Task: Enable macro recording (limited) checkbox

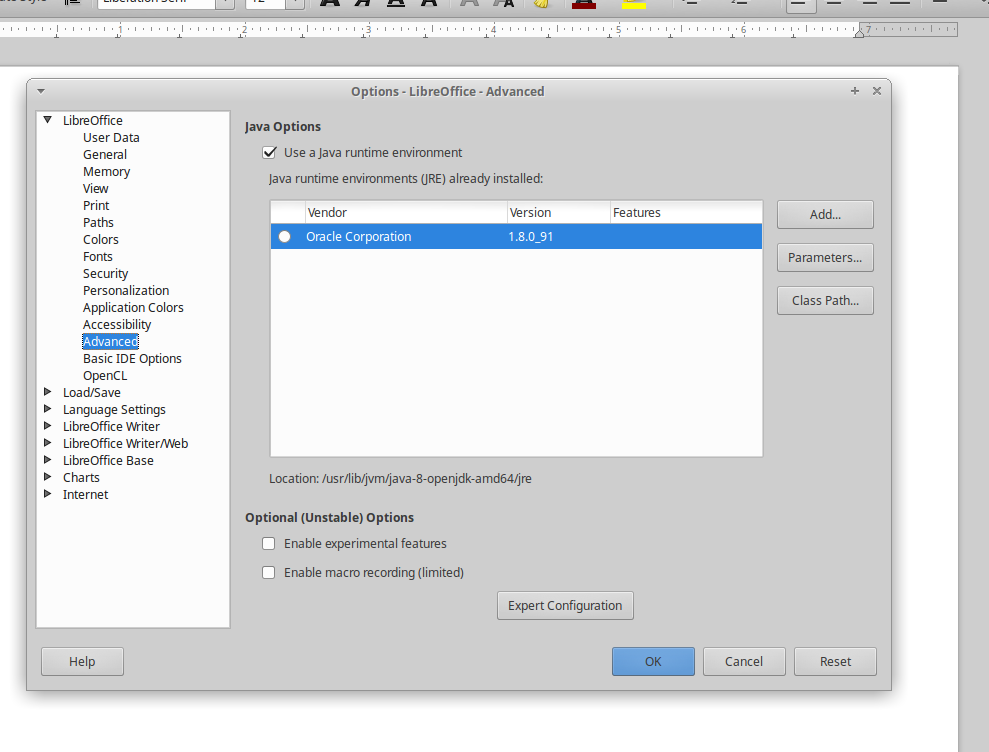Action: point(269,572)
